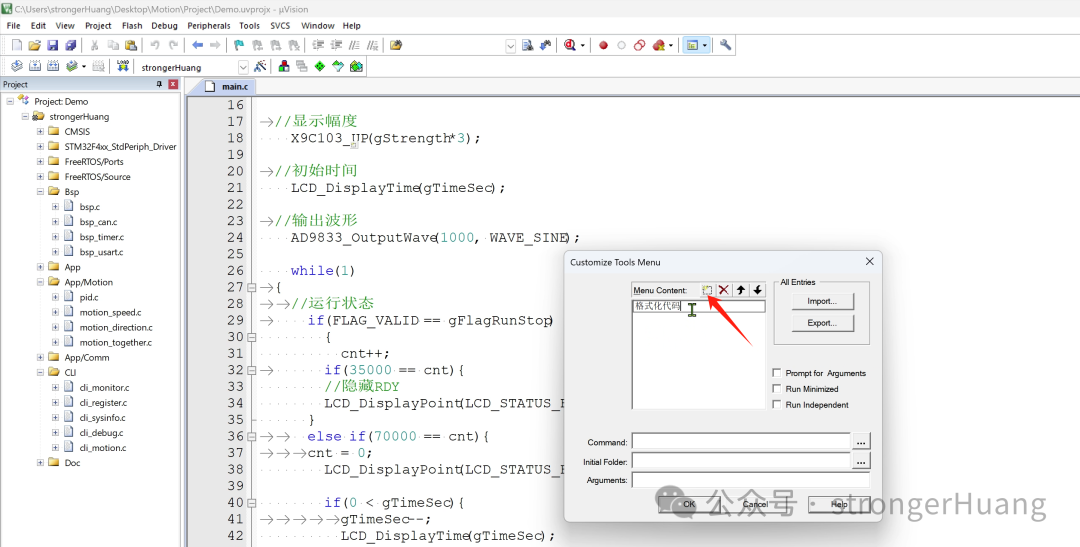Pin the Project panel
Screen dimensions: 1080x547
(x=159, y=84)
